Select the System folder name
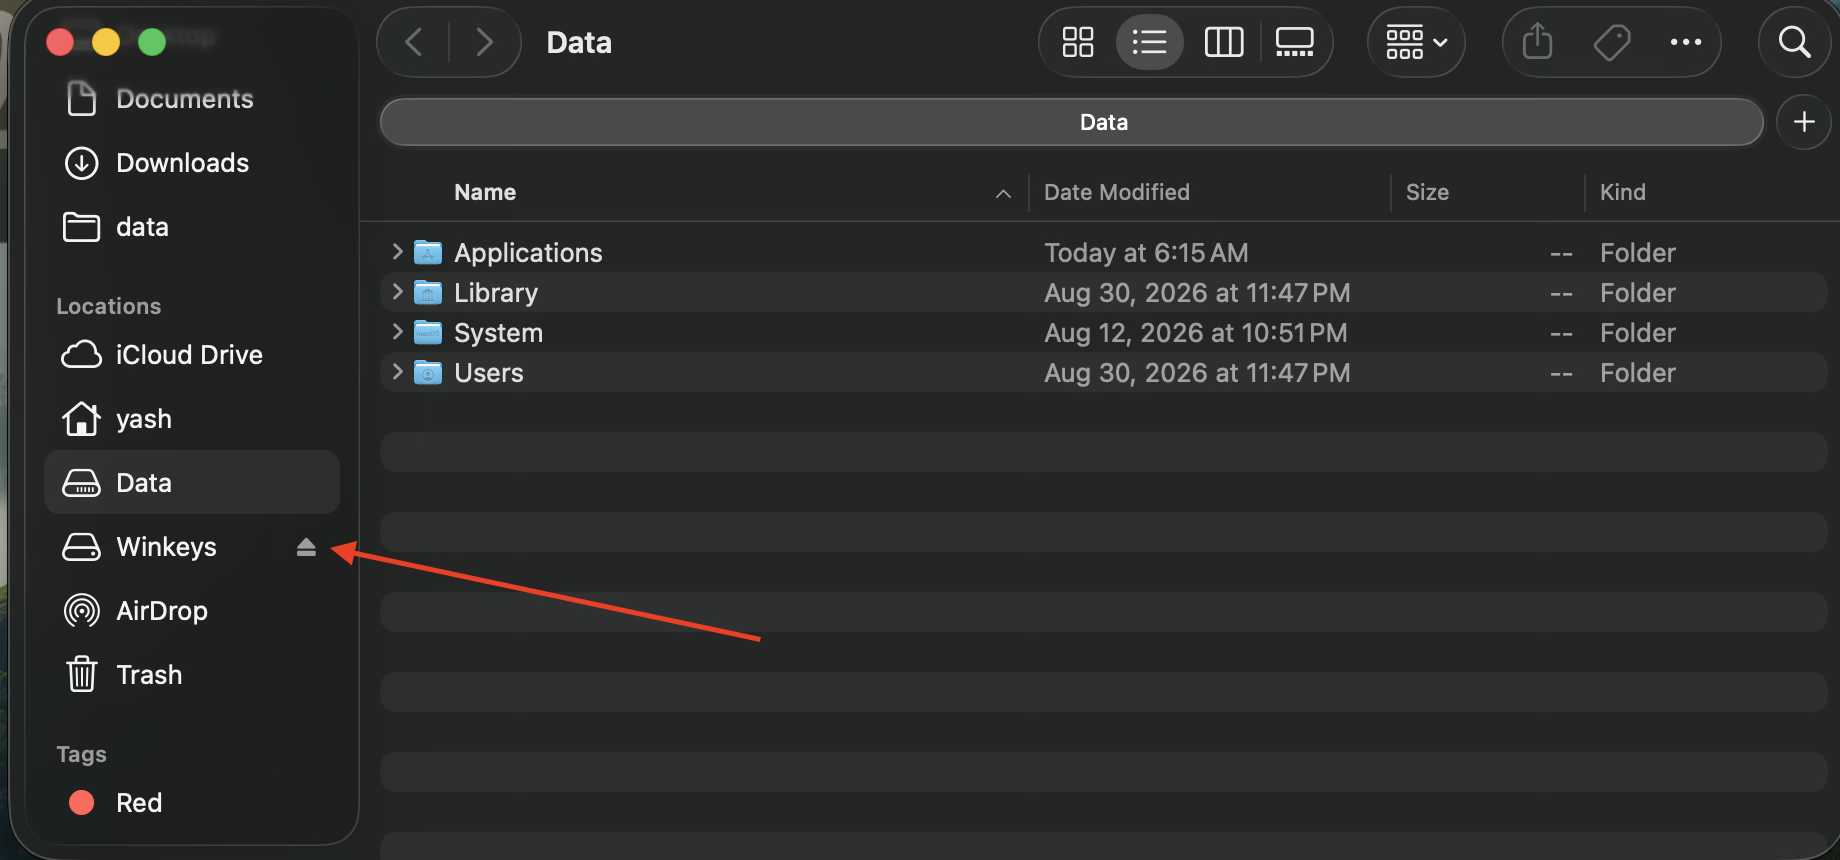 coord(498,333)
